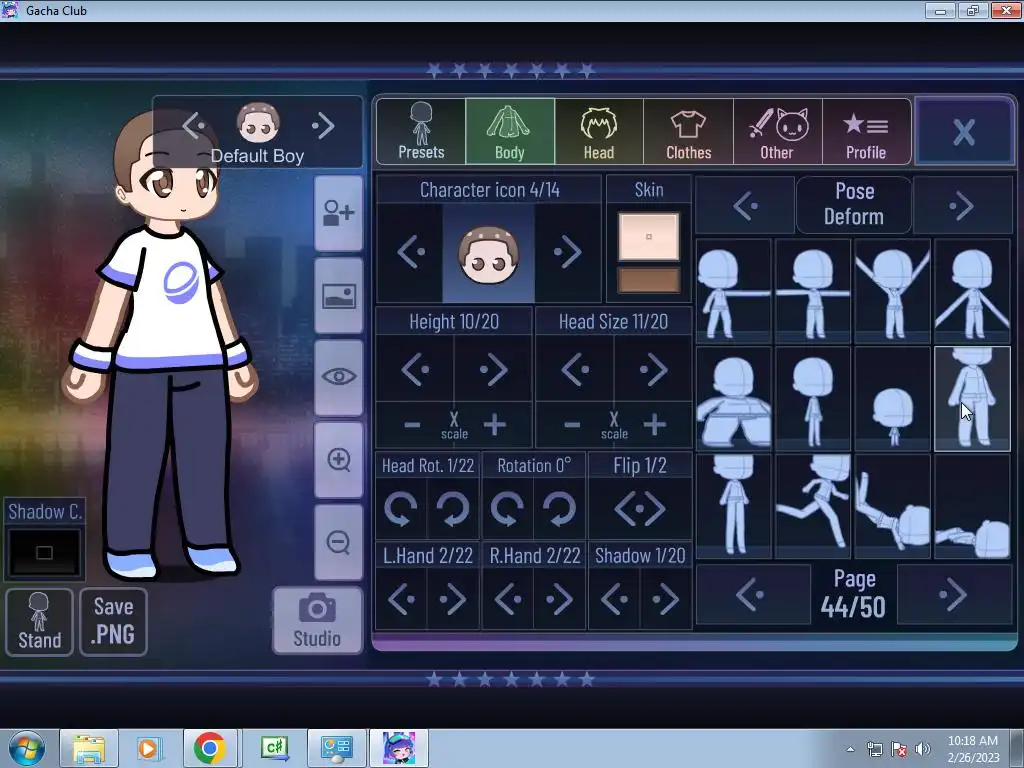
Task: Rotate head left under Head Rot.
Action: point(401,509)
